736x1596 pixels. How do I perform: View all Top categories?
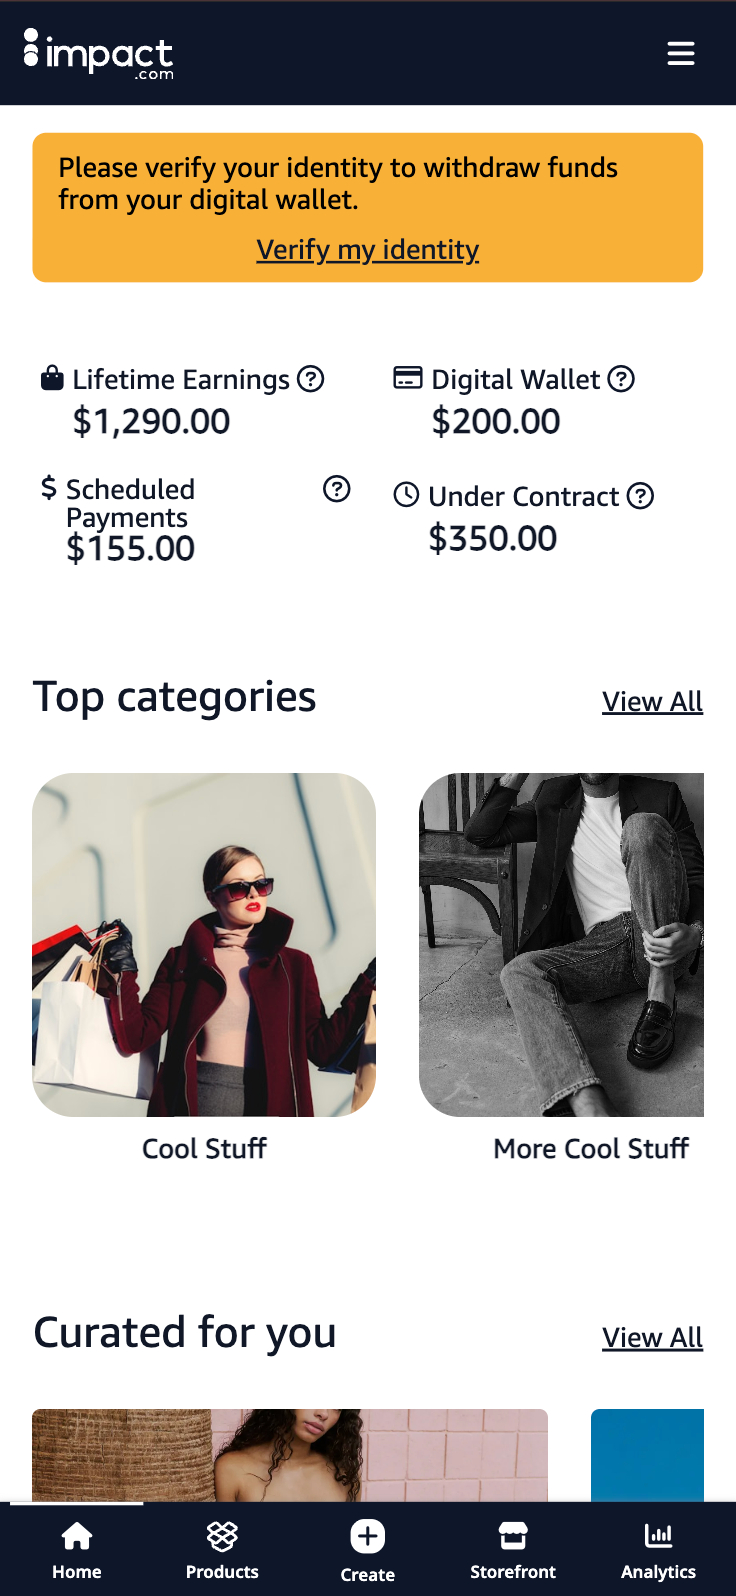652,702
